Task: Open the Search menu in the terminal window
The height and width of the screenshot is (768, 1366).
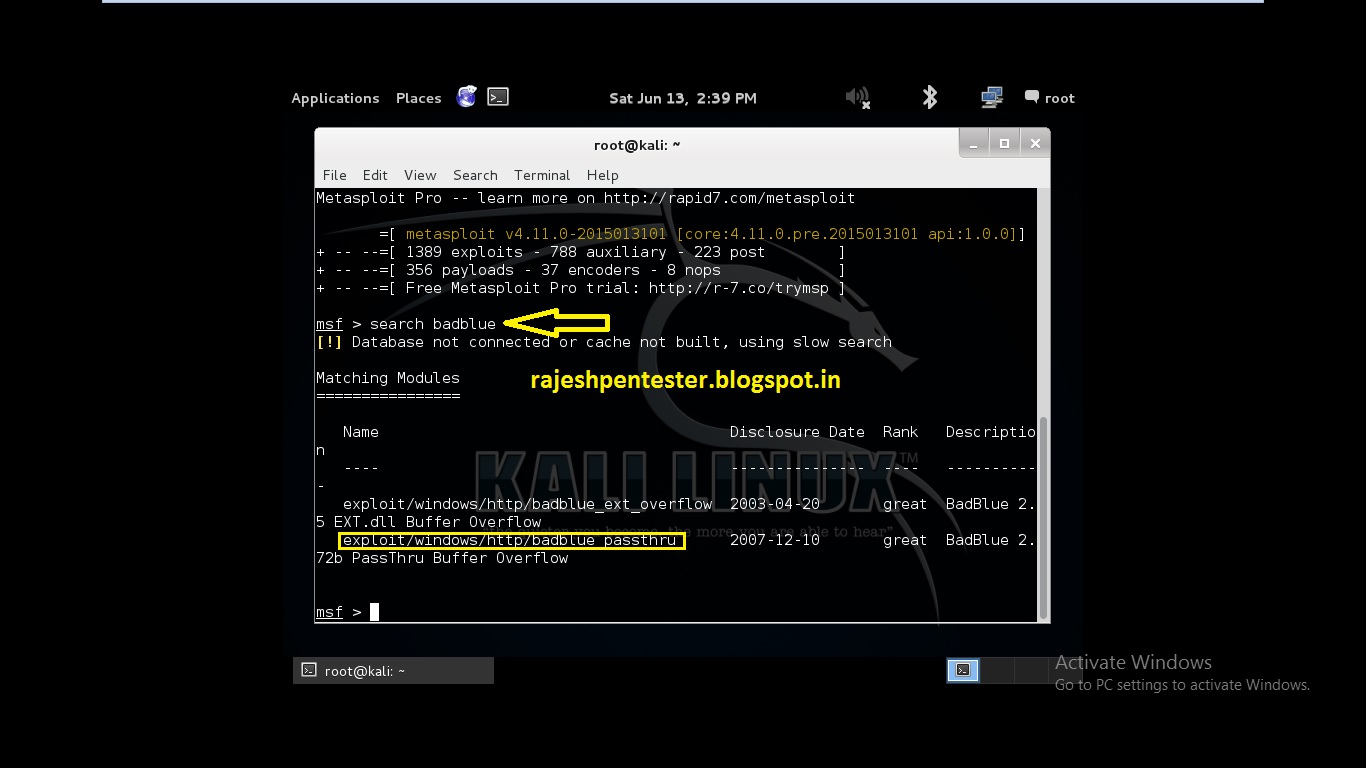Action: tap(475, 175)
